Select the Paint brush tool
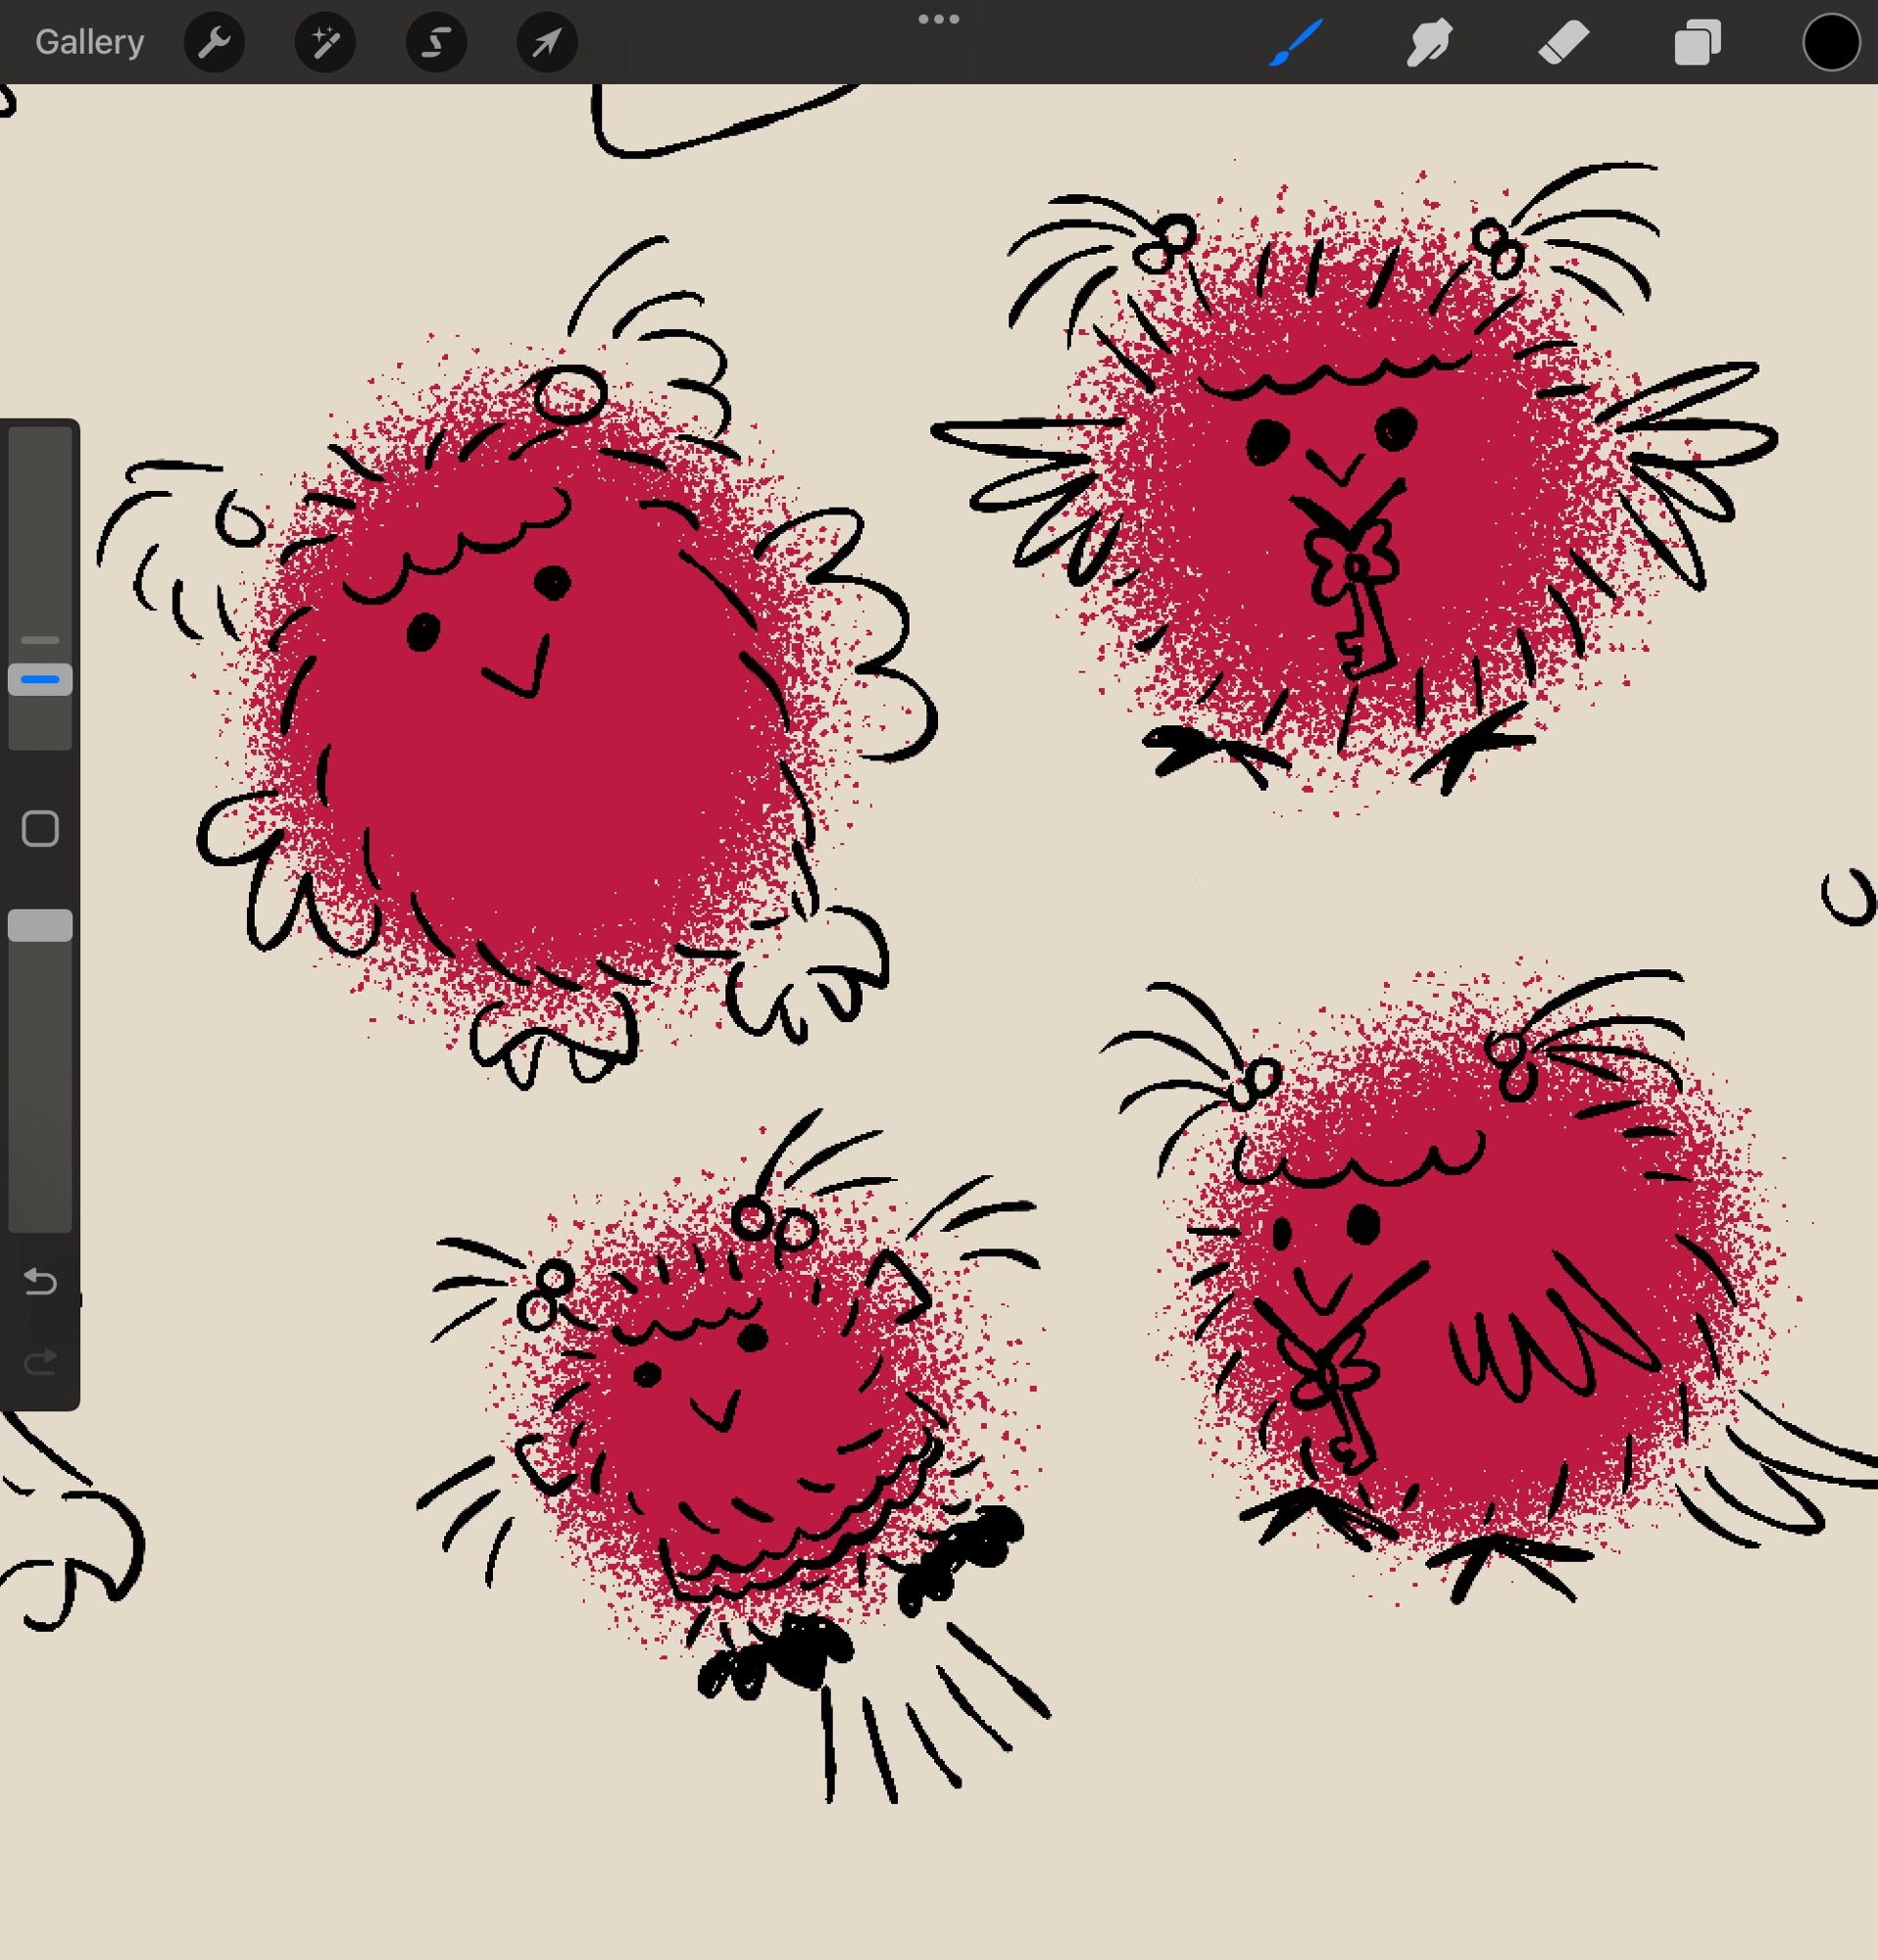Image resolution: width=1878 pixels, height=1960 pixels. [1296, 42]
